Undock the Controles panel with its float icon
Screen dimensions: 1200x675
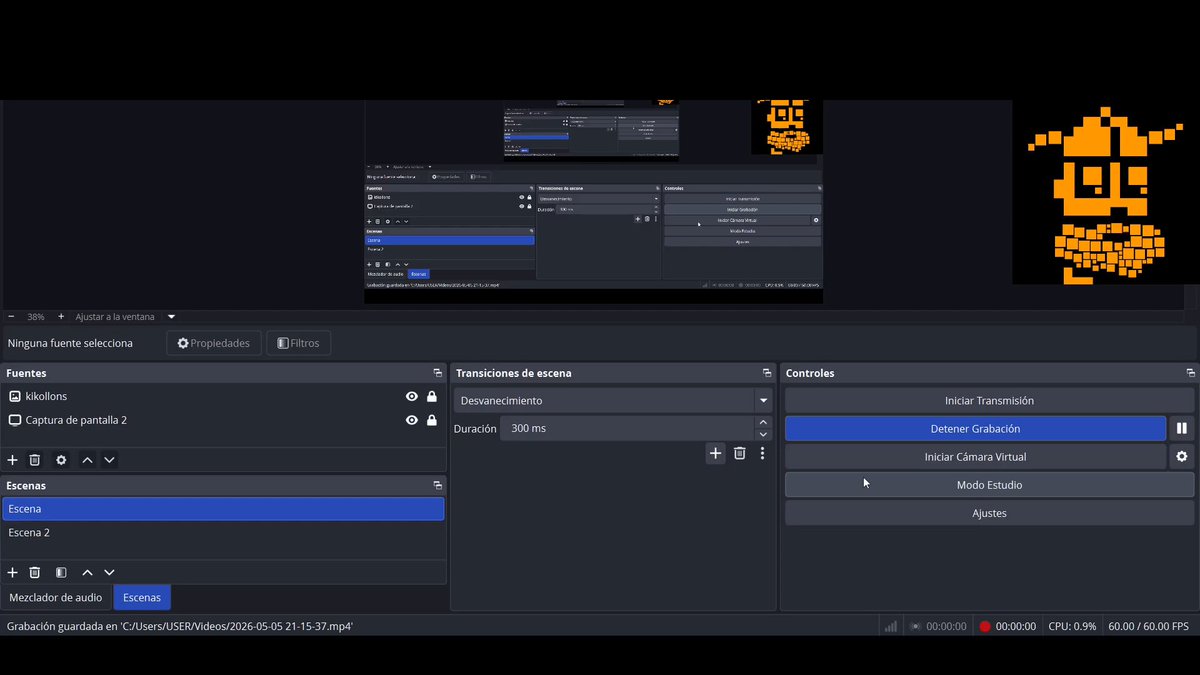coord(1190,373)
